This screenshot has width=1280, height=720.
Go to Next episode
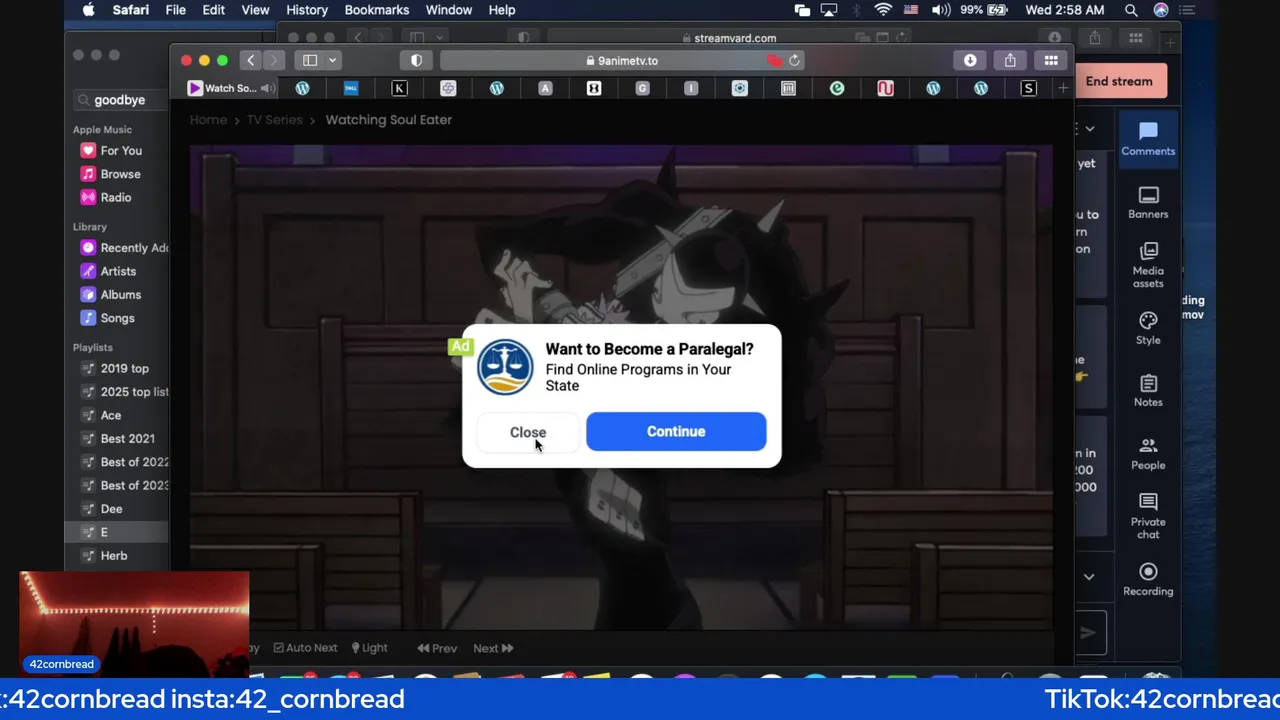pos(493,648)
